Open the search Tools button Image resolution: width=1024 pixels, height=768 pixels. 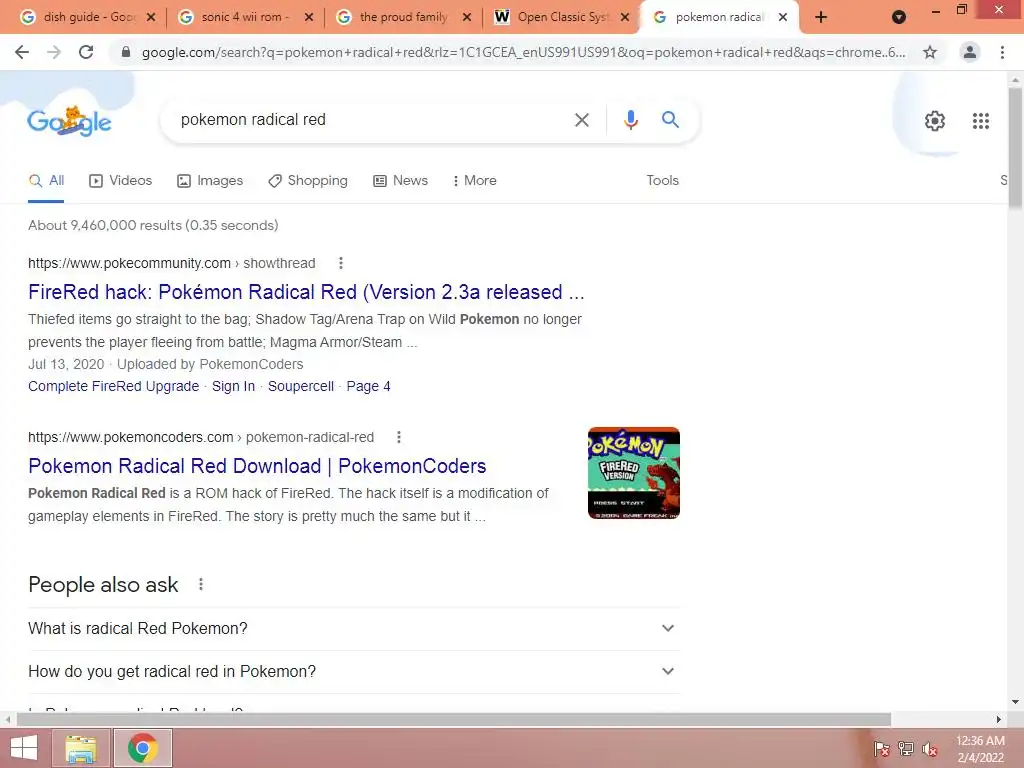tap(662, 180)
